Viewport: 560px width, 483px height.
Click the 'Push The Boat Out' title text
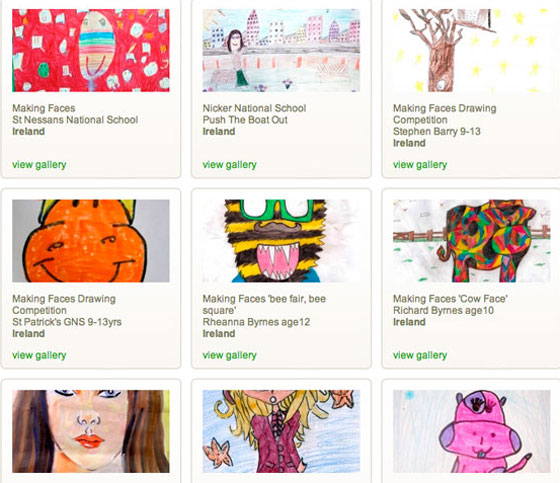(245, 120)
